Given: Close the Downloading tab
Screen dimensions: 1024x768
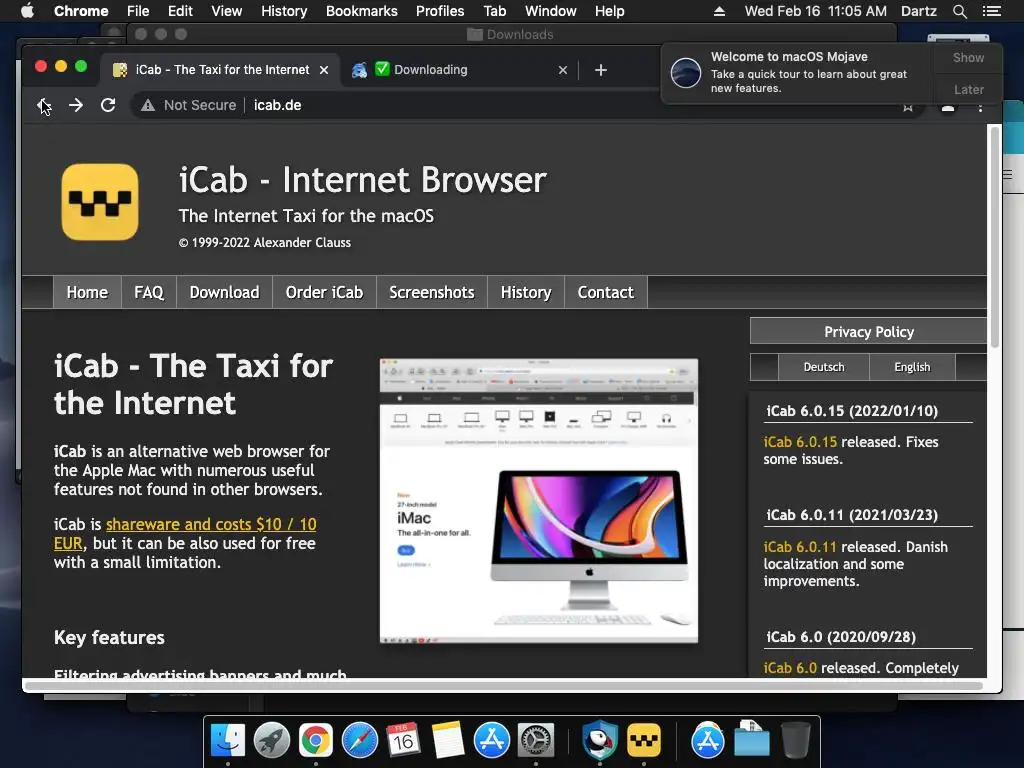Looking at the screenshot, I should (563, 70).
